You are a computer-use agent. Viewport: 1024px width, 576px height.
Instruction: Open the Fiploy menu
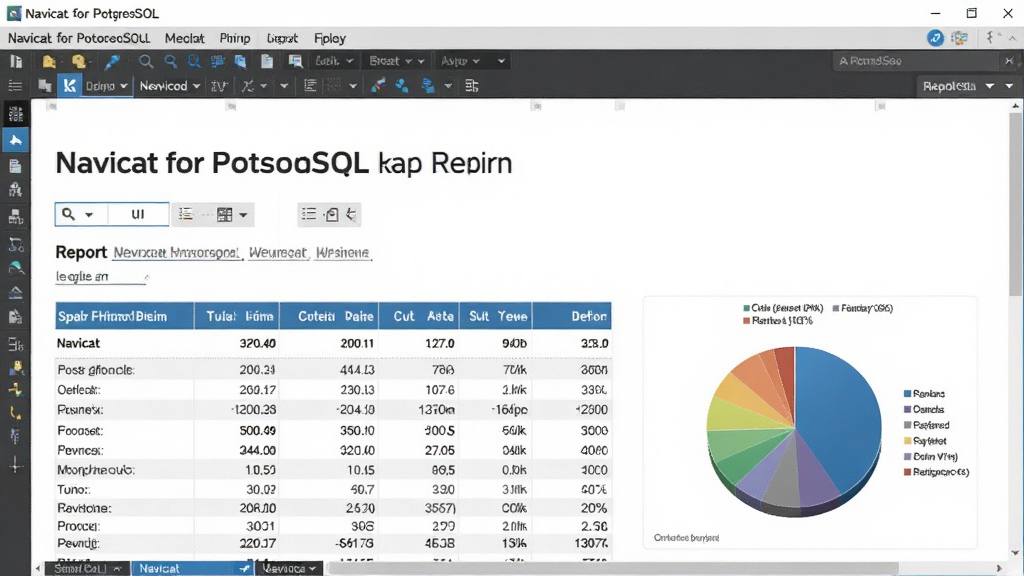330,38
